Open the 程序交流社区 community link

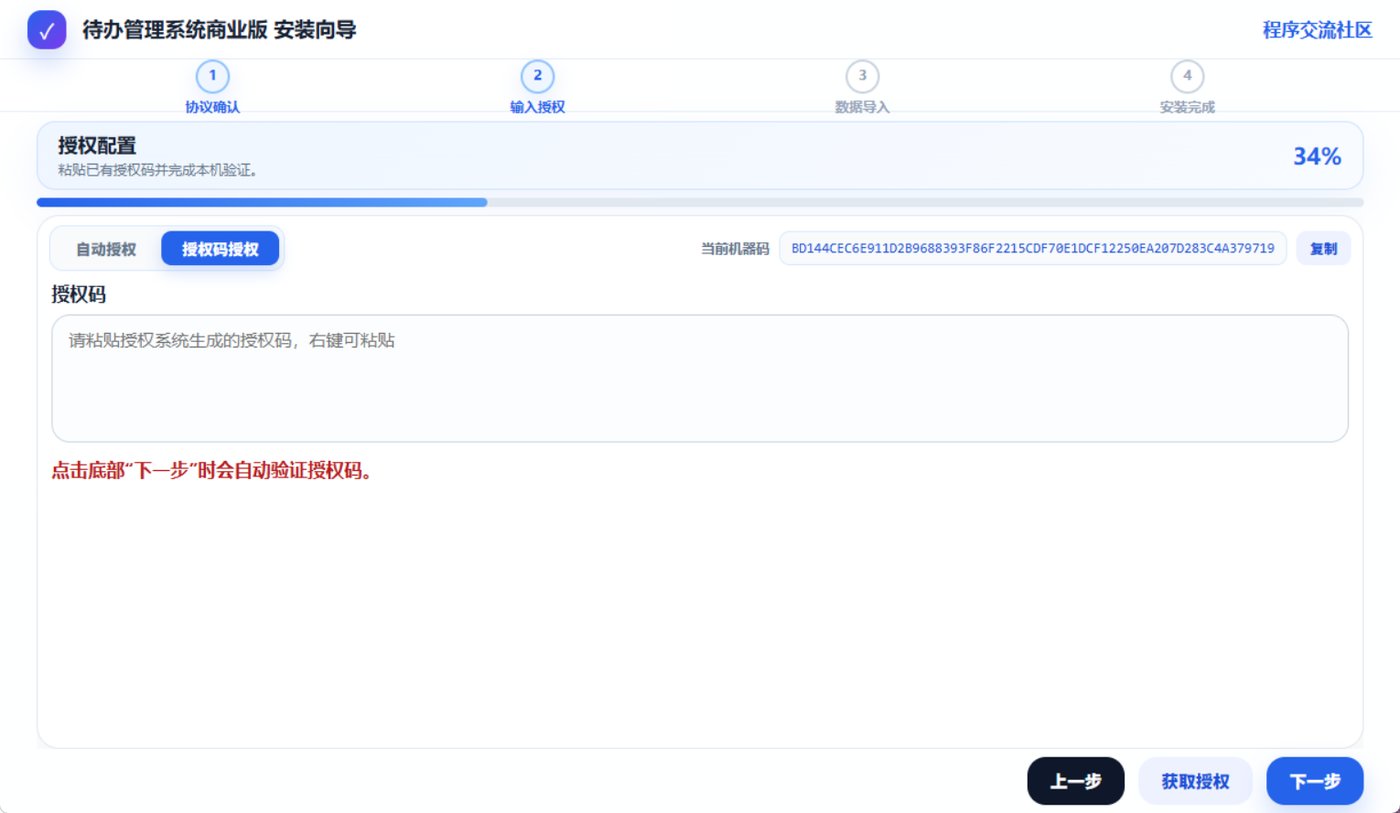pyautogui.click(x=1317, y=30)
